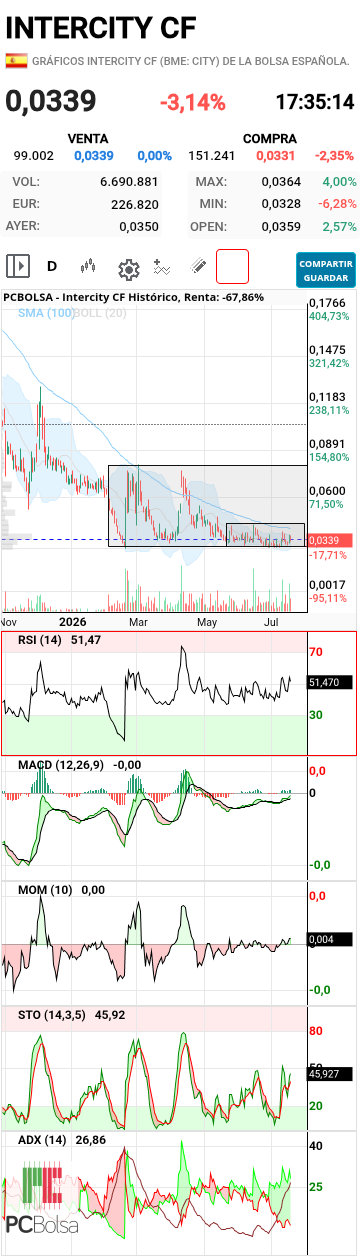
Task: Open the candlestick chart type icon
Action: (88, 267)
